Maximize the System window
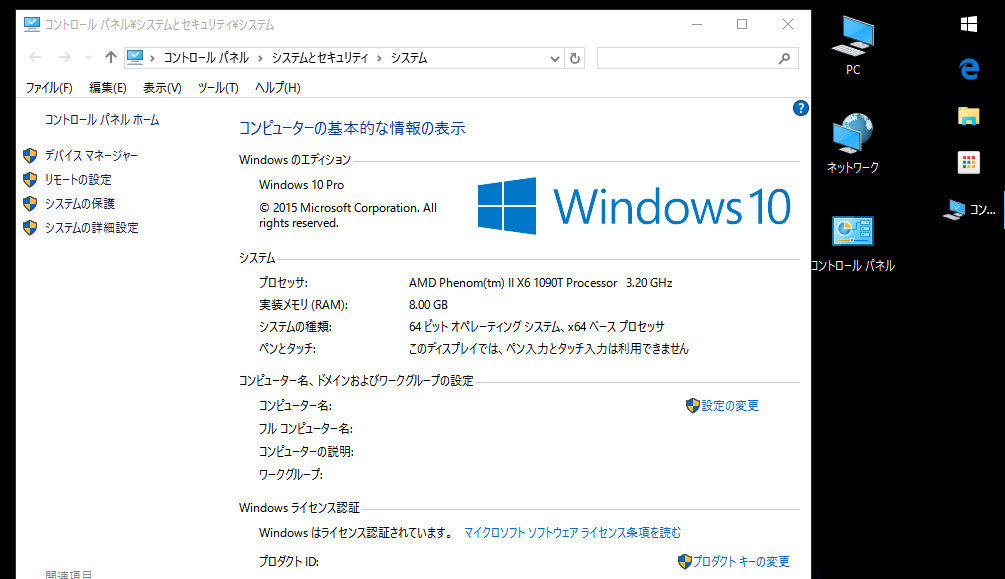1005x579 pixels. [742, 24]
